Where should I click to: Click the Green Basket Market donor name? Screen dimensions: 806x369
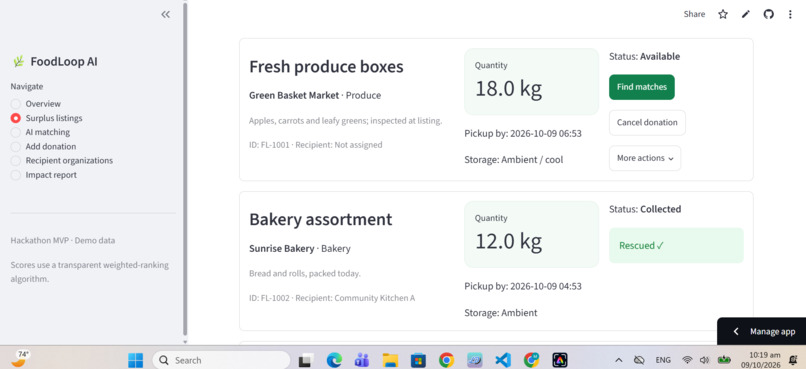click(x=294, y=95)
